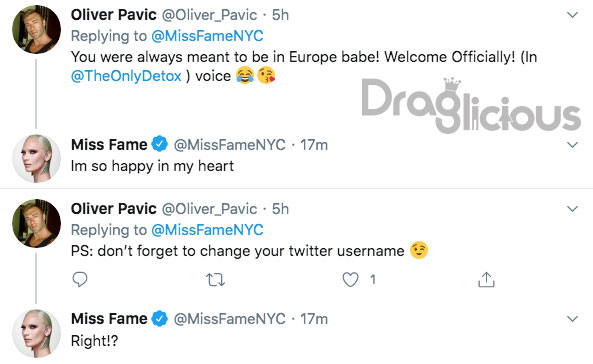
Task: Open the Oliver Pavic name on 'PS:' tweet
Action: tap(113, 208)
